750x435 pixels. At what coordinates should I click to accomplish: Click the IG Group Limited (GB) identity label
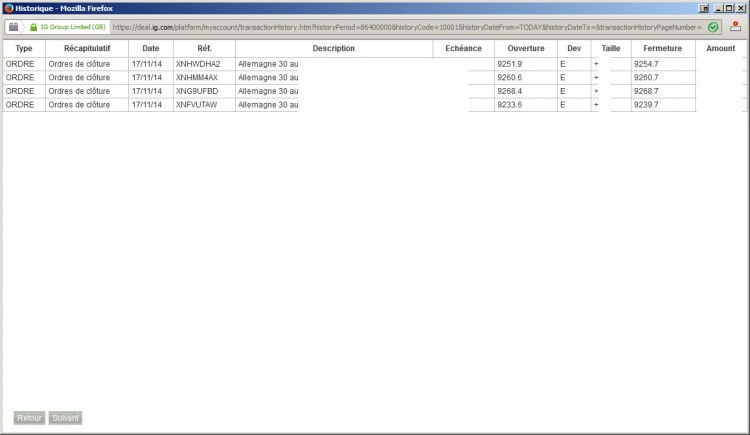click(73, 27)
